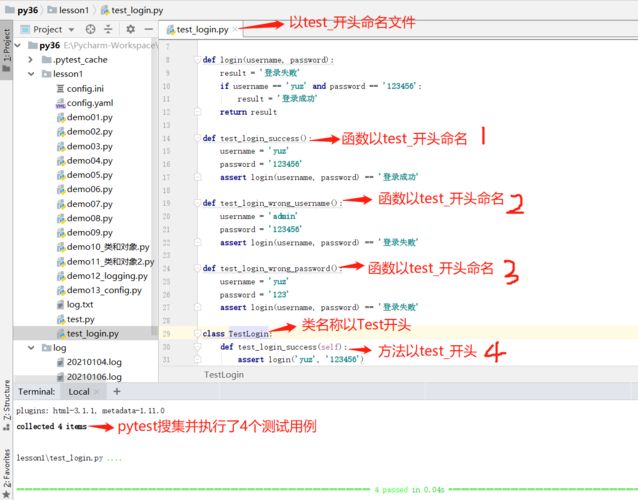The image size is (638, 500).
Task: Click 'collected 4 items' terminal text
Action: pos(52,426)
